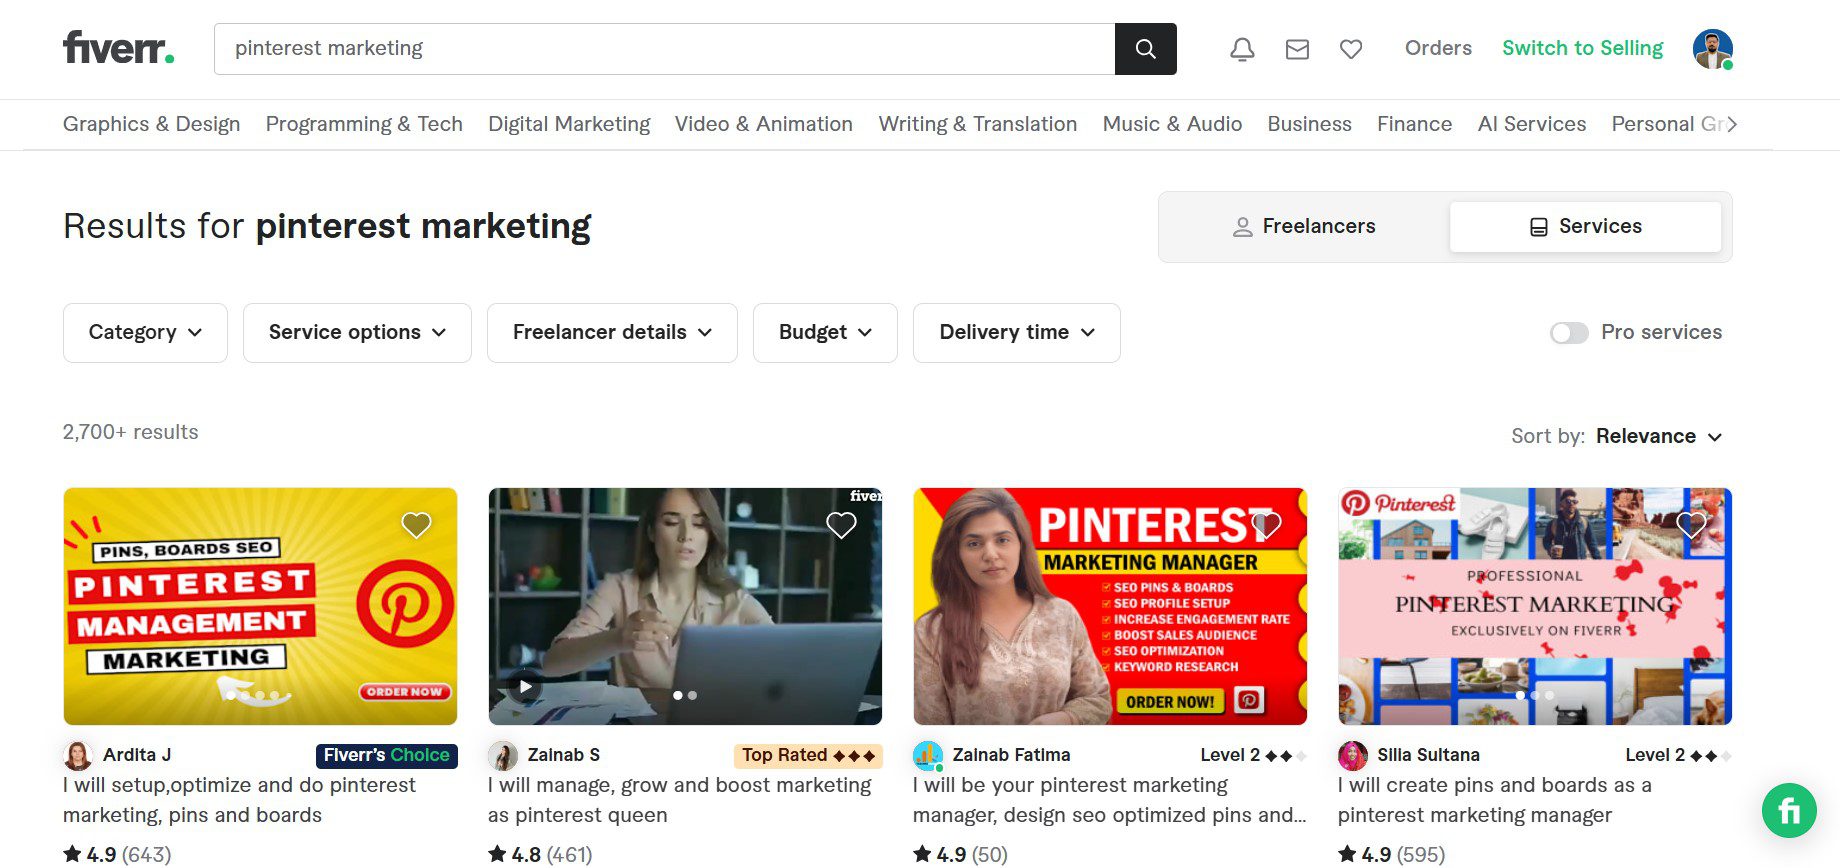Click Switch to Selling
The width and height of the screenshot is (1840, 868).
(x=1583, y=48)
